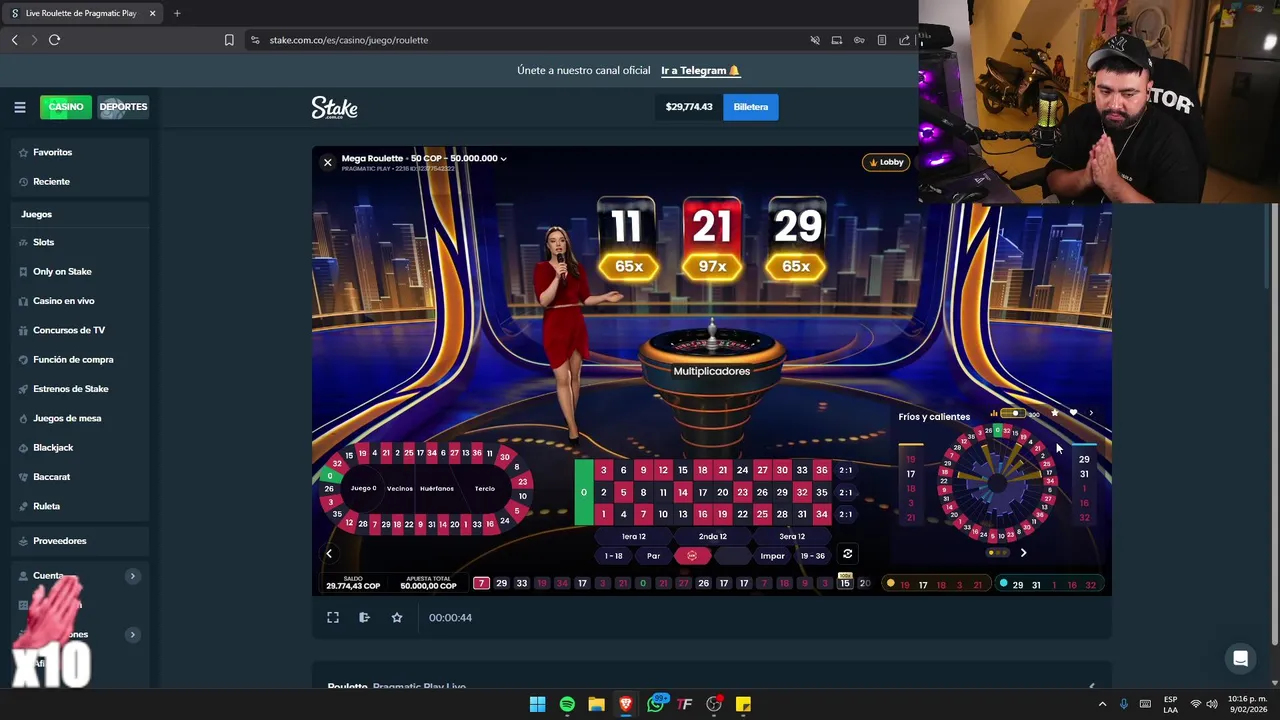Open Función de compra category
This screenshot has width=1280, height=720.
80,359
